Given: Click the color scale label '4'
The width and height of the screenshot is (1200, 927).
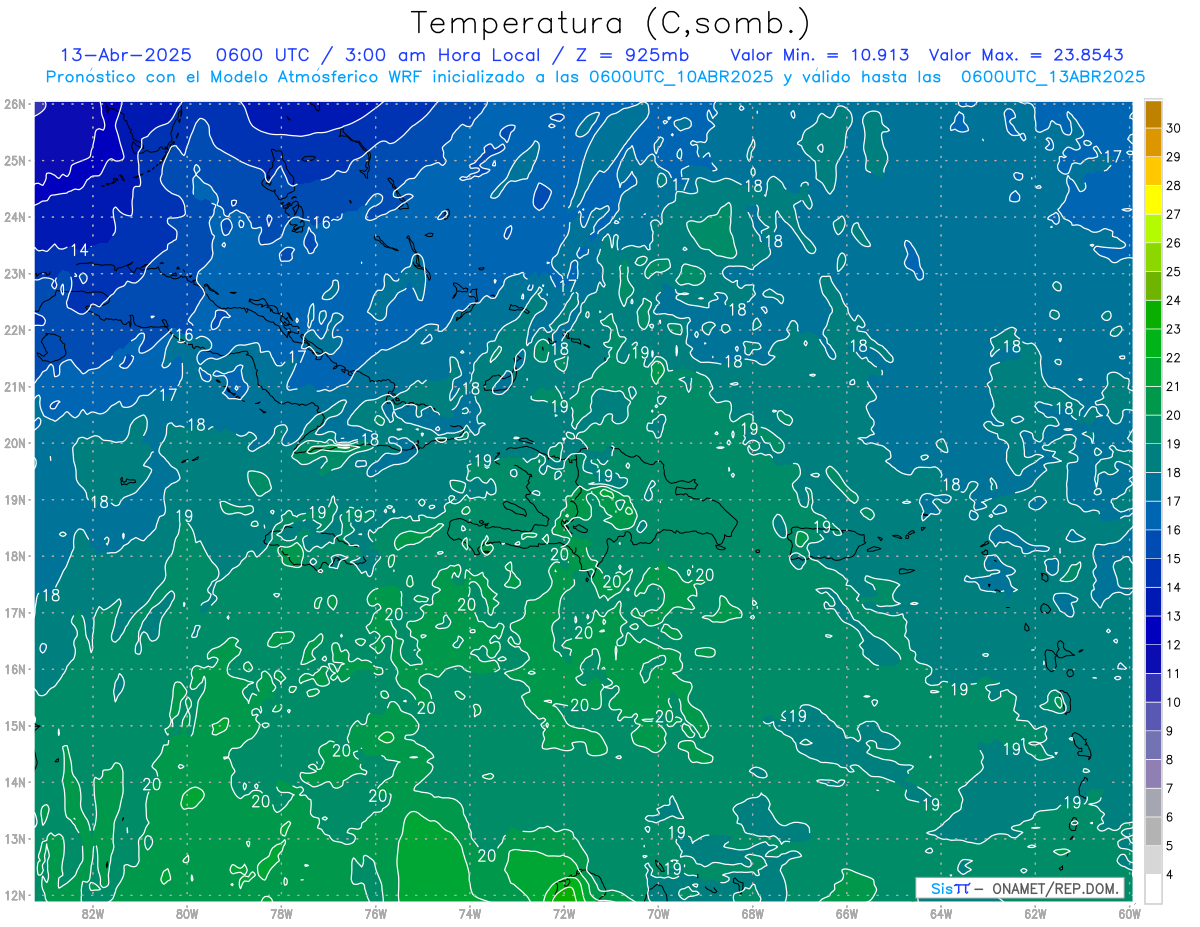Looking at the screenshot, I should 1170,875.
